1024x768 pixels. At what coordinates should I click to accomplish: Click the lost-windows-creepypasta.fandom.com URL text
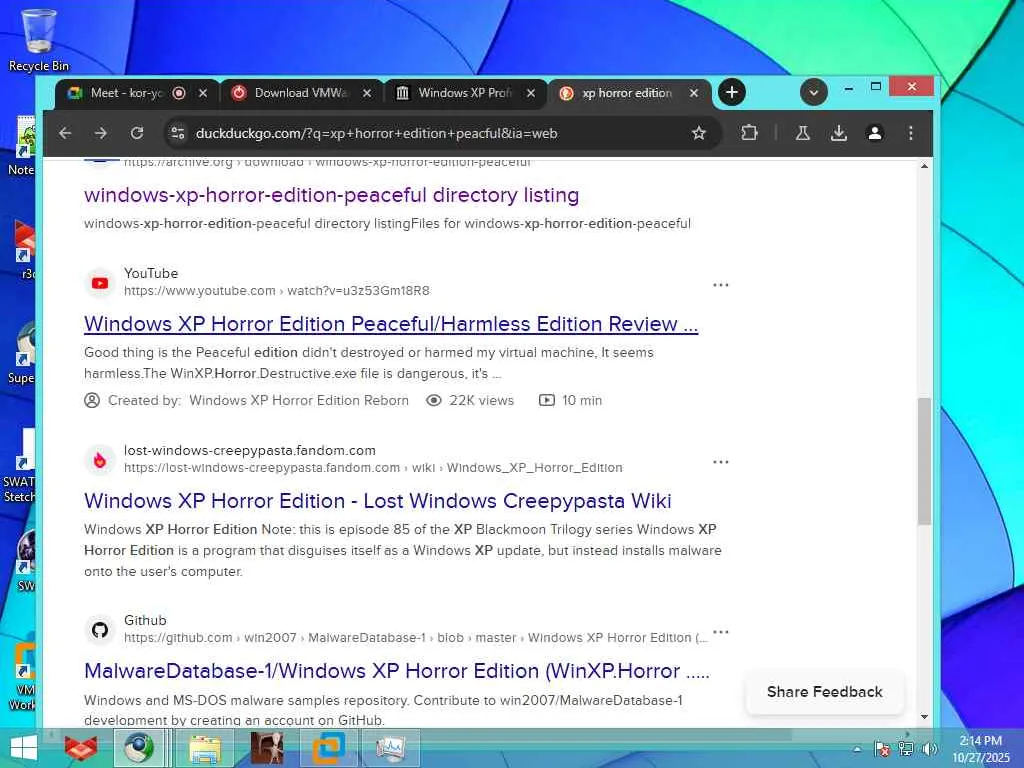point(373,468)
